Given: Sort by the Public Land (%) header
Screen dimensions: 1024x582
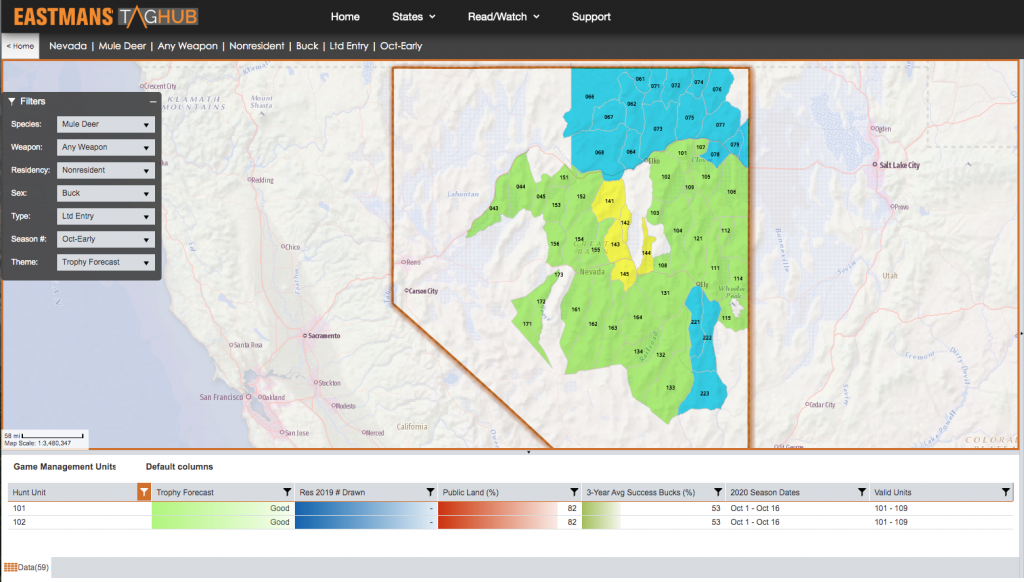Looking at the screenshot, I should click(x=470, y=492).
